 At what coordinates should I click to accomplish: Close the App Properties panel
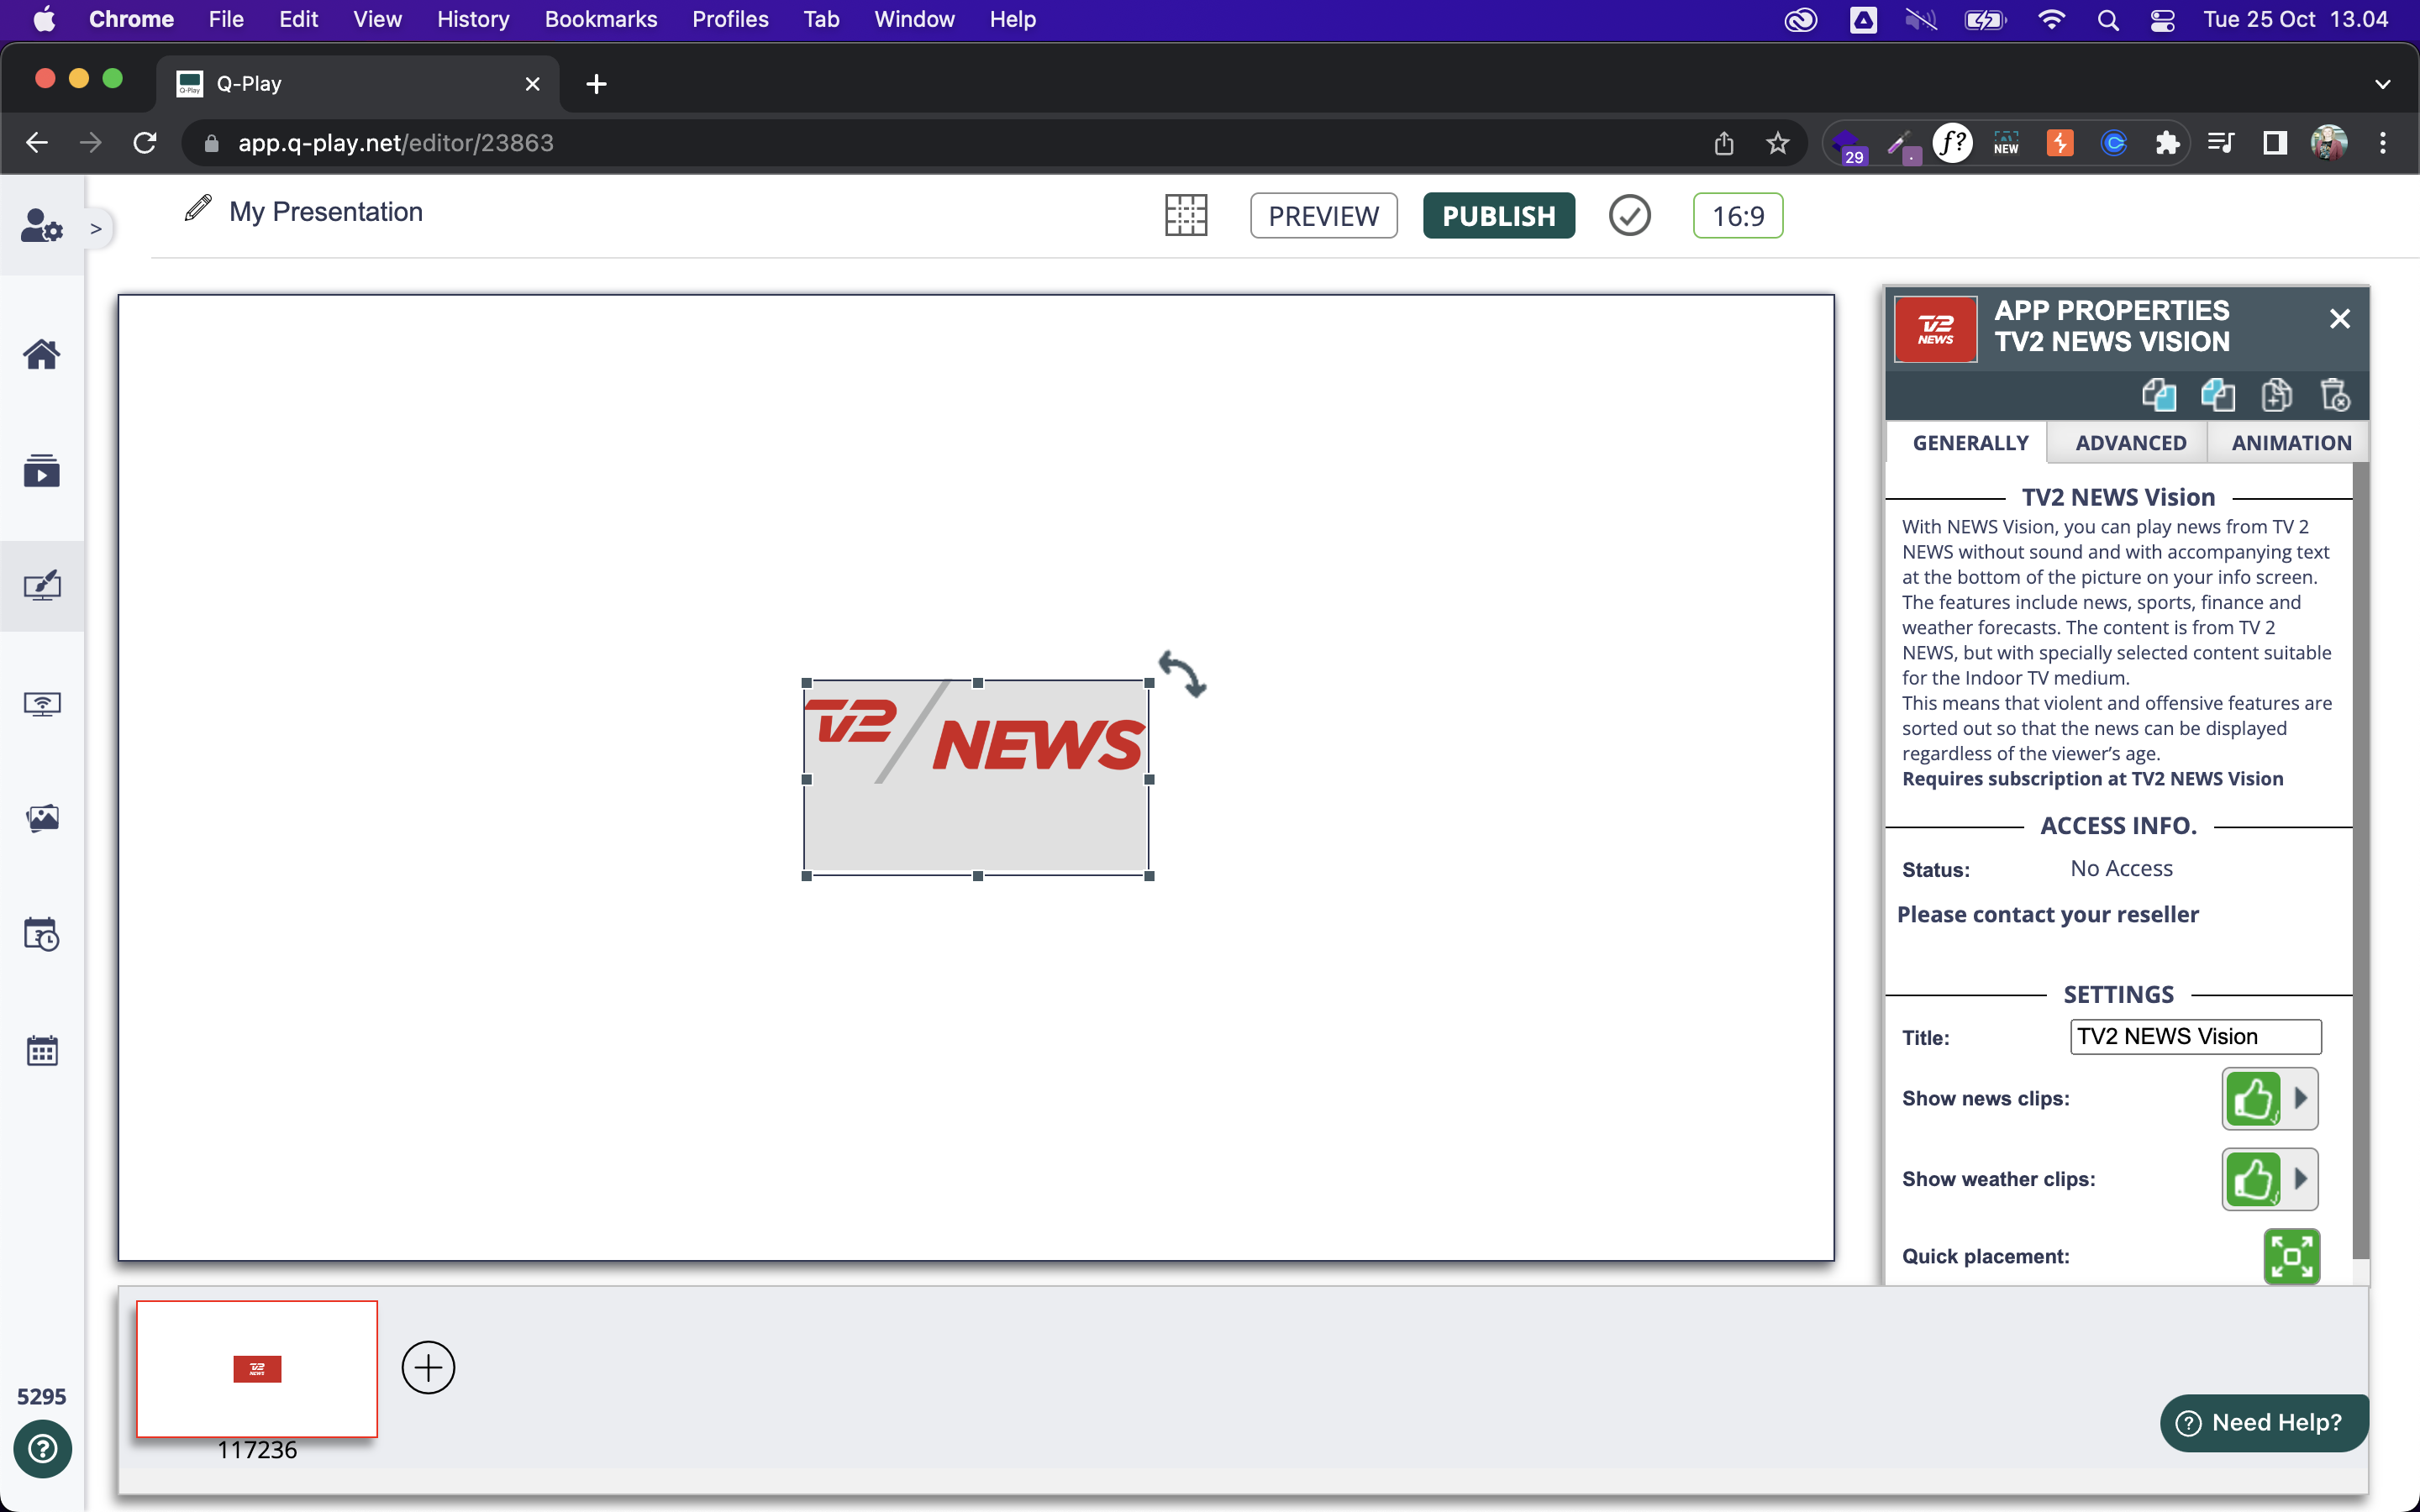click(x=2339, y=319)
